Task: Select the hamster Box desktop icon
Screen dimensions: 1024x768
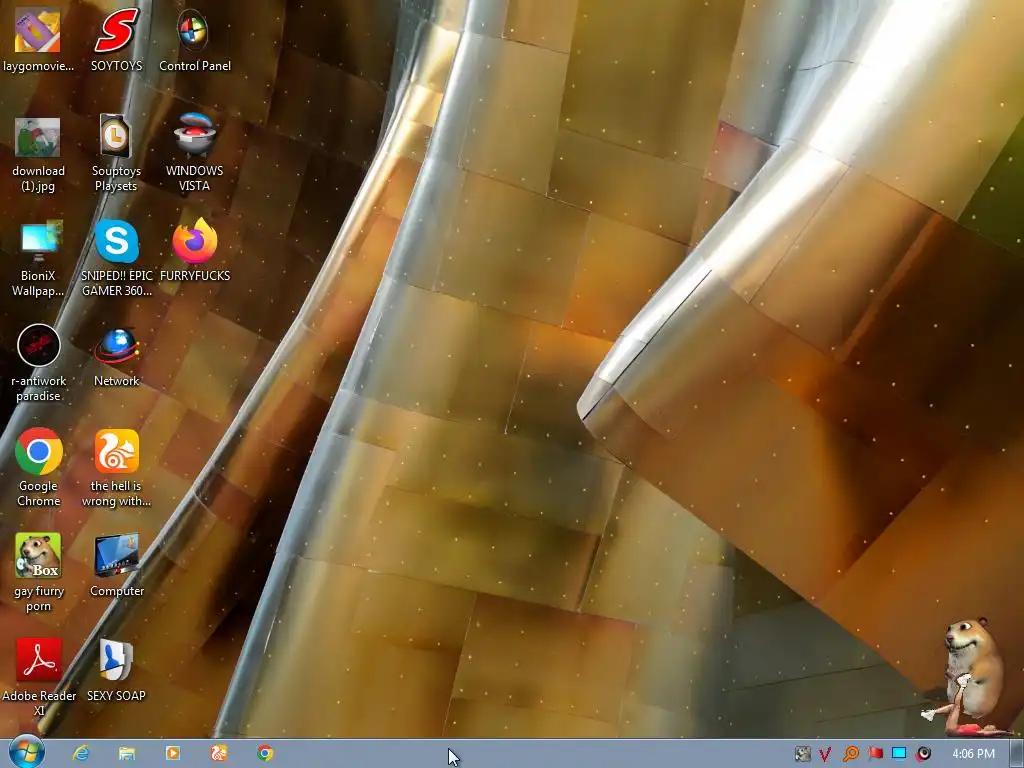Action: [38, 573]
